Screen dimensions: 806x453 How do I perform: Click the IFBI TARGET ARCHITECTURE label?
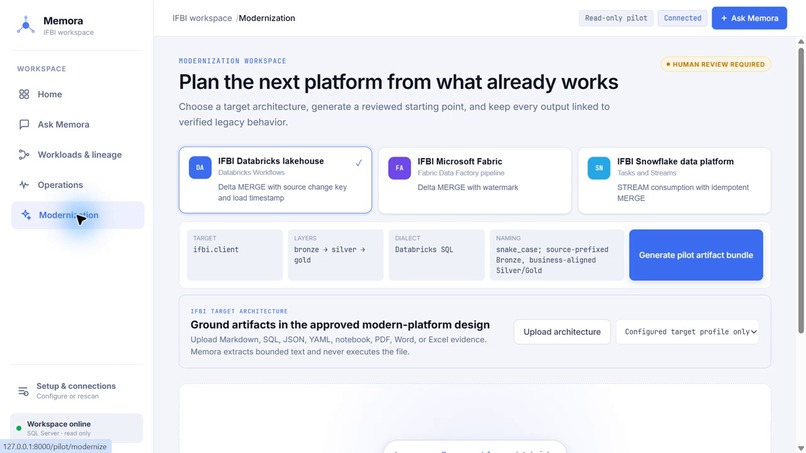coord(239,311)
